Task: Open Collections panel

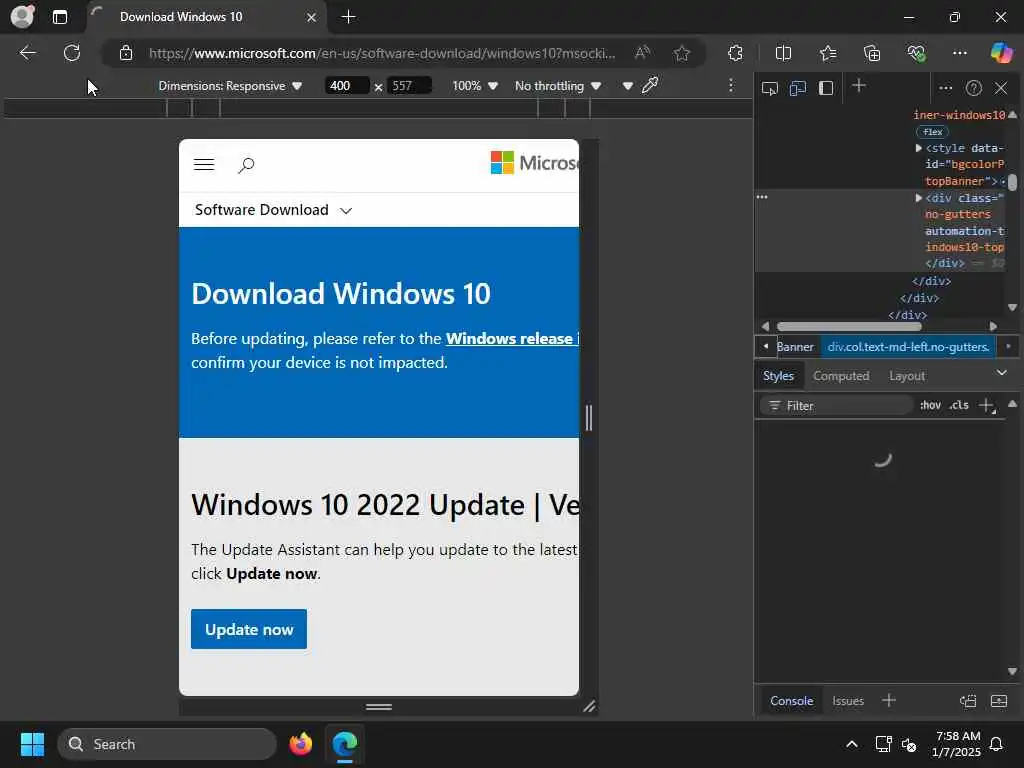Action: [872, 53]
